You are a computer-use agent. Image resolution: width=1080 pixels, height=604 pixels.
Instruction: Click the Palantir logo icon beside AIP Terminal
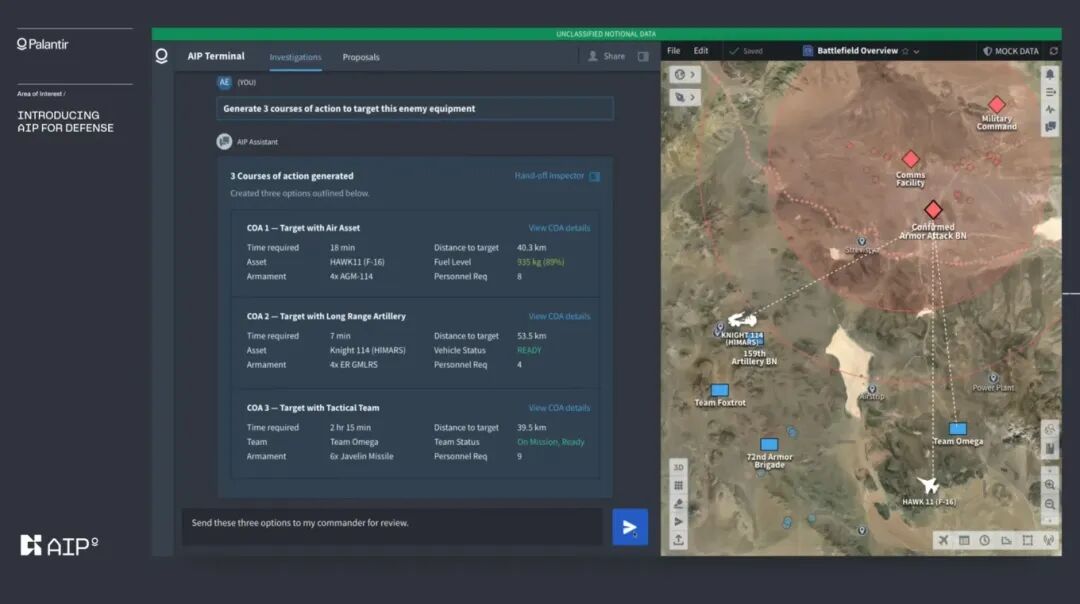[x=161, y=56]
